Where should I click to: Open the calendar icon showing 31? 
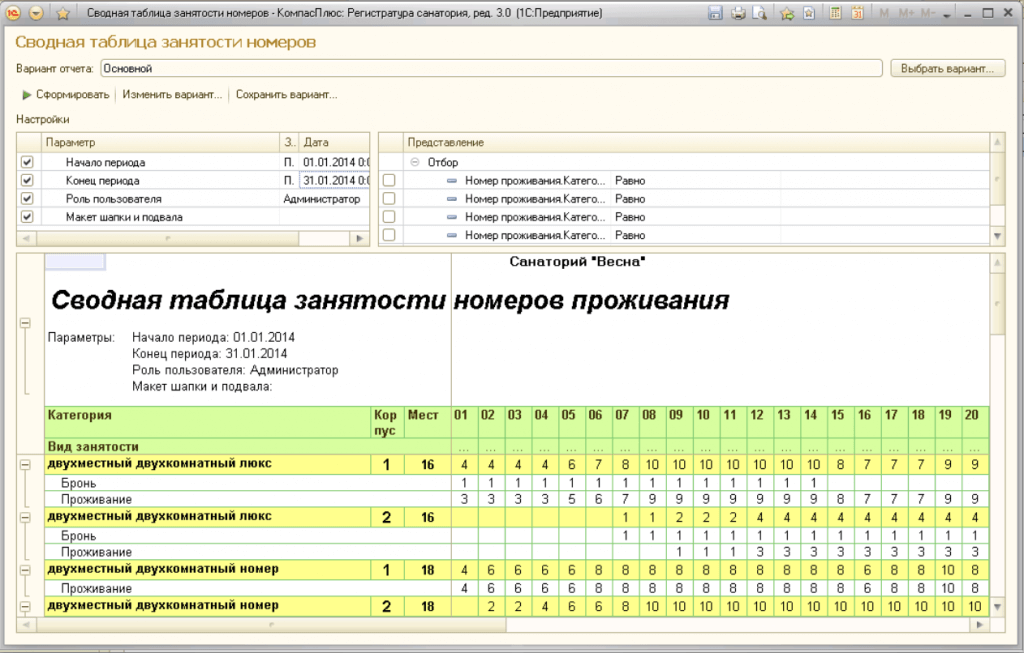(x=856, y=13)
